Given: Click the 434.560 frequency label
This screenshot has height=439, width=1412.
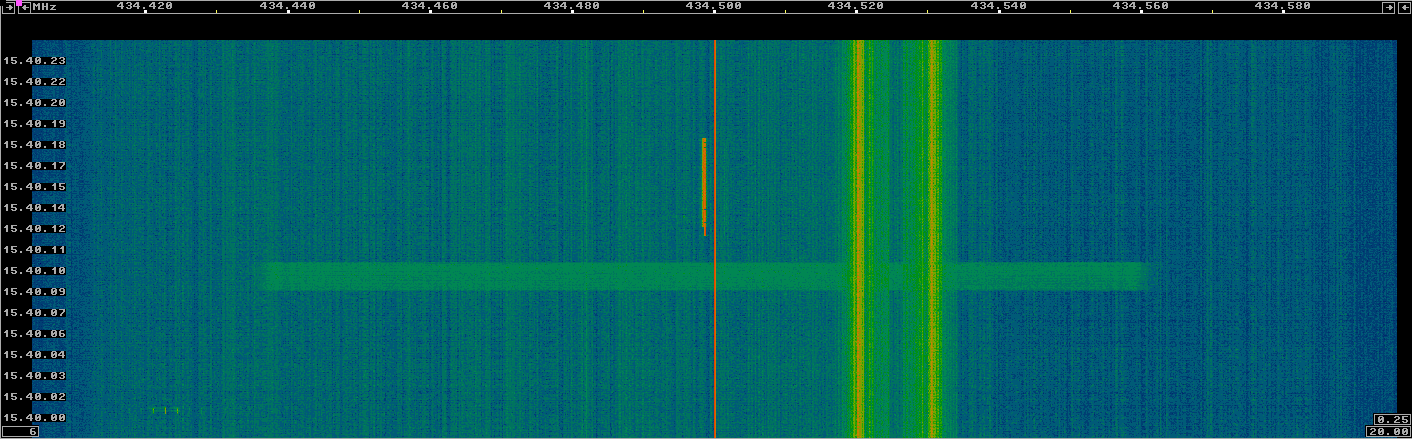Looking at the screenshot, I should coord(1140,6).
